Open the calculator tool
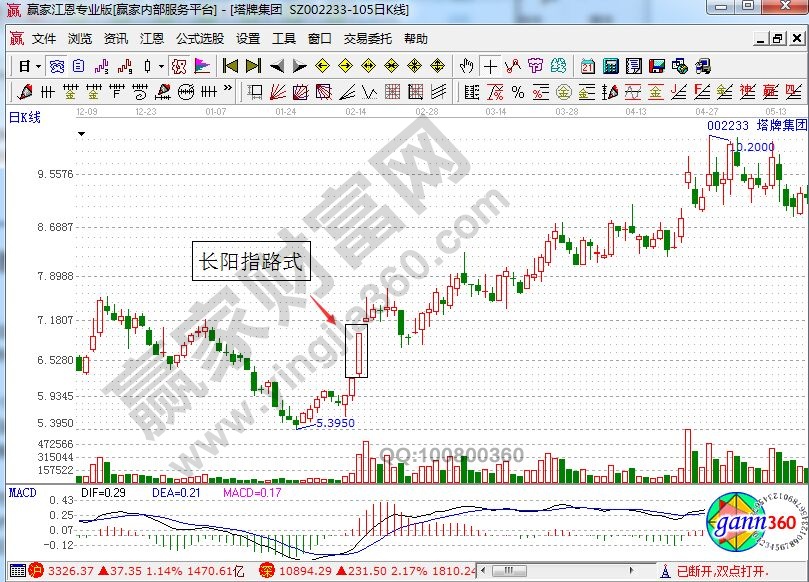The height and width of the screenshot is (582, 809). tap(610, 66)
